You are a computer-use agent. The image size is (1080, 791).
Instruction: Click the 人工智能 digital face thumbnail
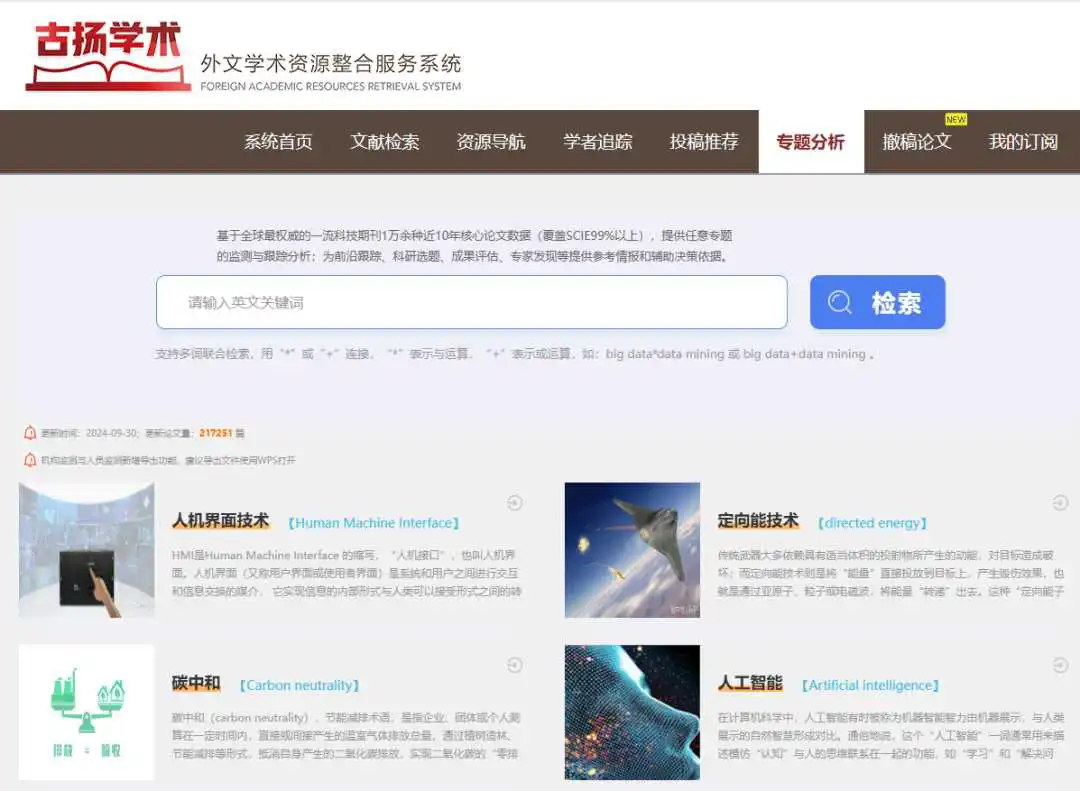(632, 712)
